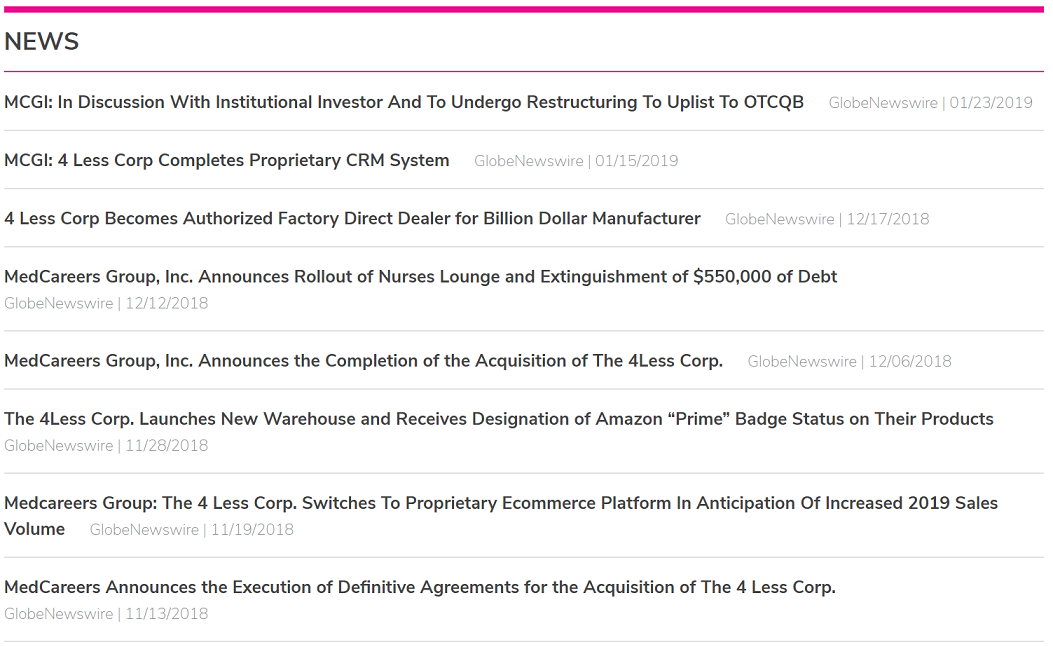Image resolution: width=1053 pixels, height=647 pixels.
Task: Click GlobeNewswire source dated 12/12/2018
Action: pos(106,304)
